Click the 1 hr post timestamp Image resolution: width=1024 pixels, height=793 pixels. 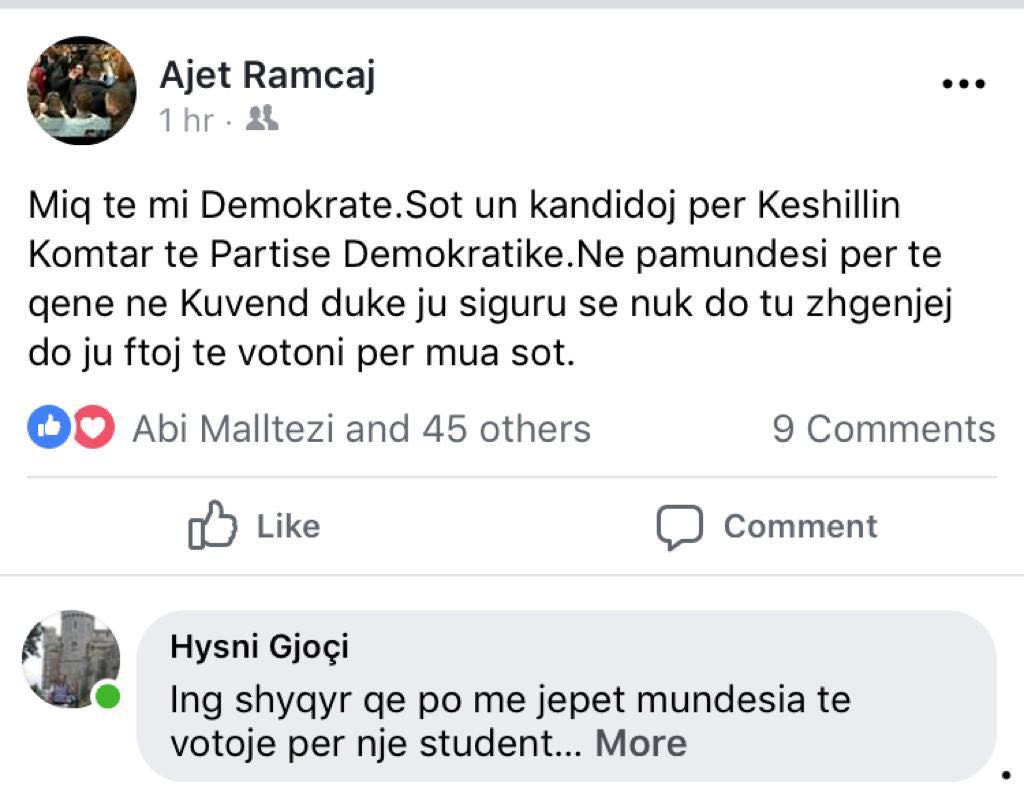tap(186, 120)
